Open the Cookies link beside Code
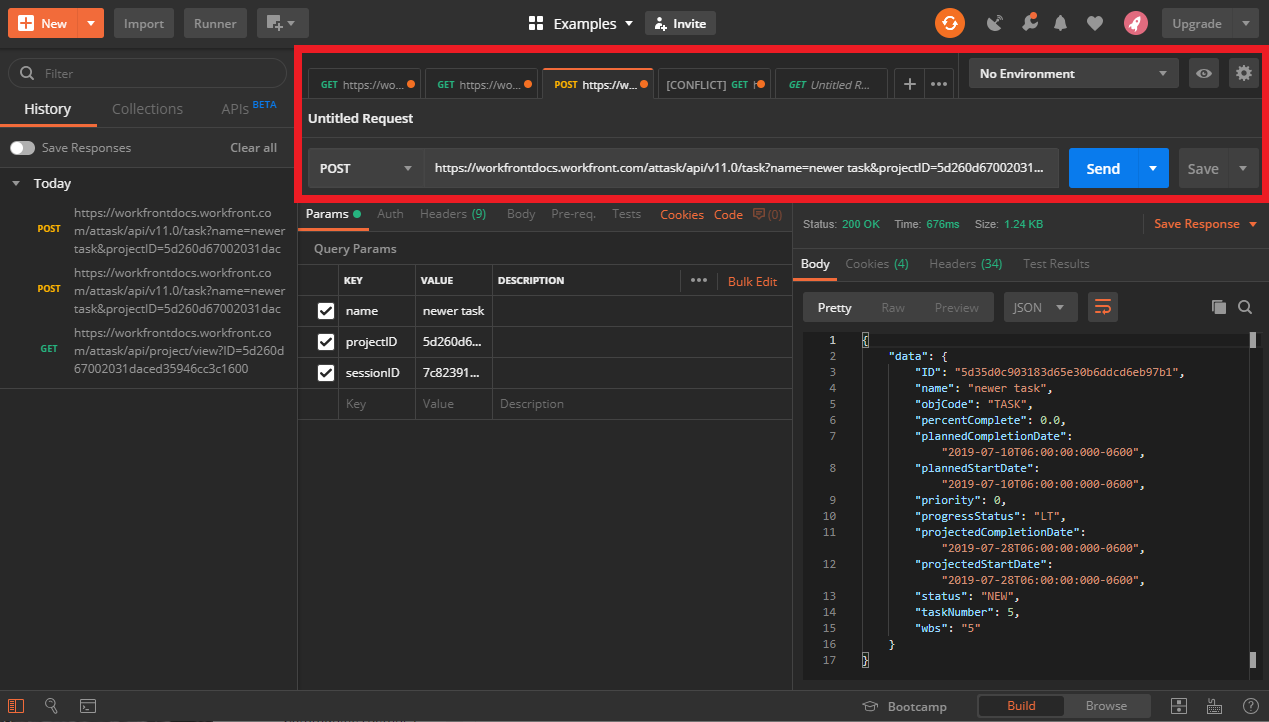1269x722 pixels. tap(682, 214)
